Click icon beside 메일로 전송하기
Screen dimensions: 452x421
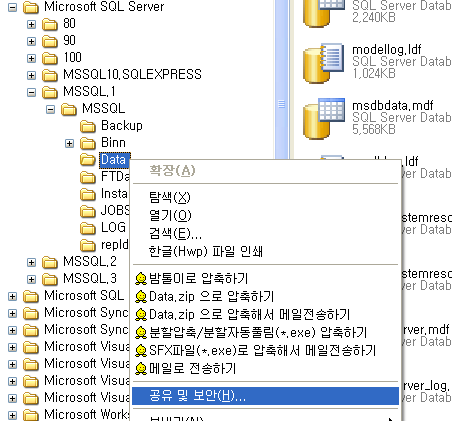pyautogui.click(x=141, y=368)
